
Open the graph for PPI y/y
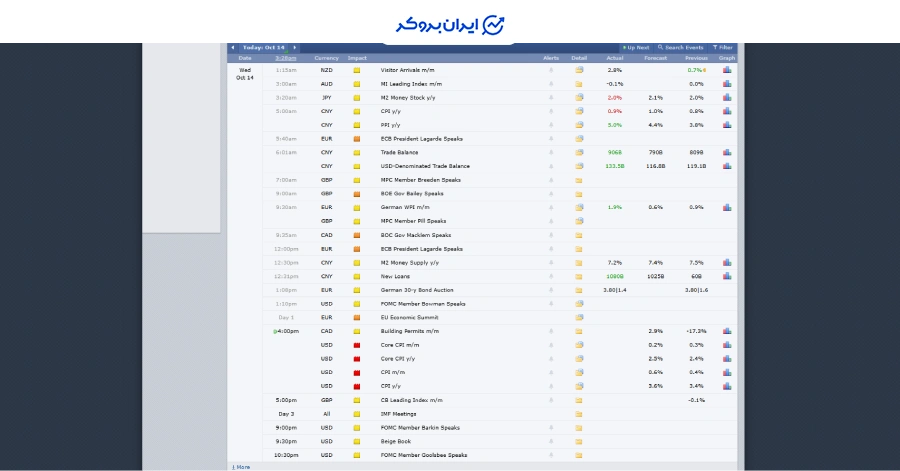(727, 125)
